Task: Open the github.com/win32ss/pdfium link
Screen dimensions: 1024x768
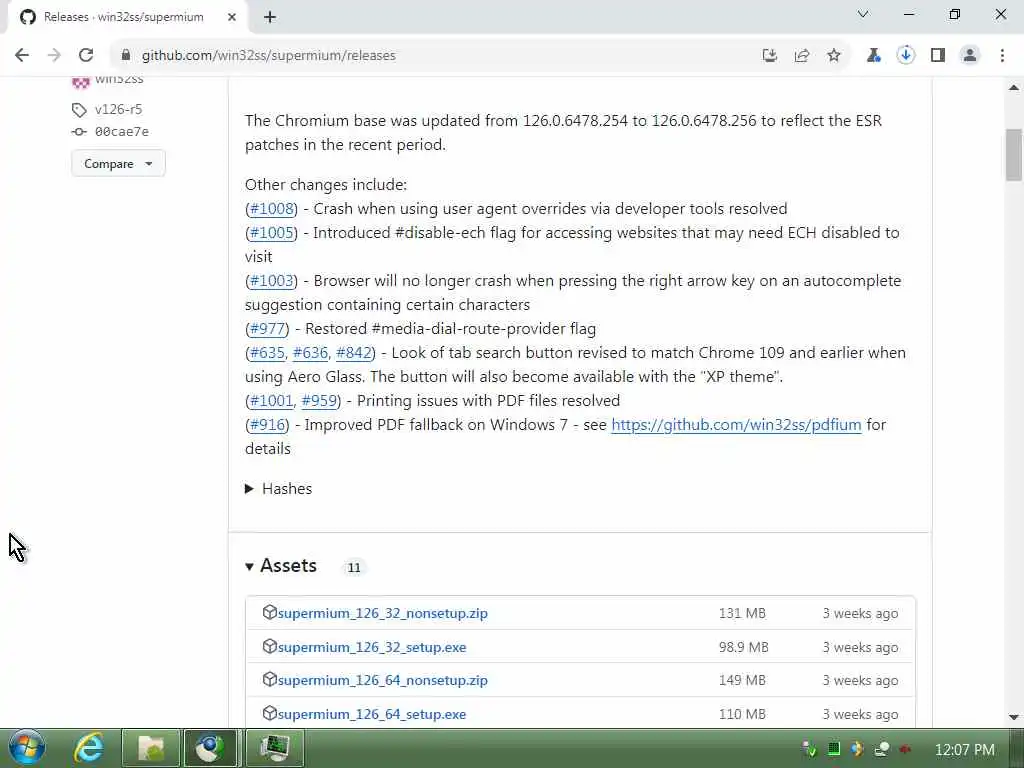Action: coord(736,425)
